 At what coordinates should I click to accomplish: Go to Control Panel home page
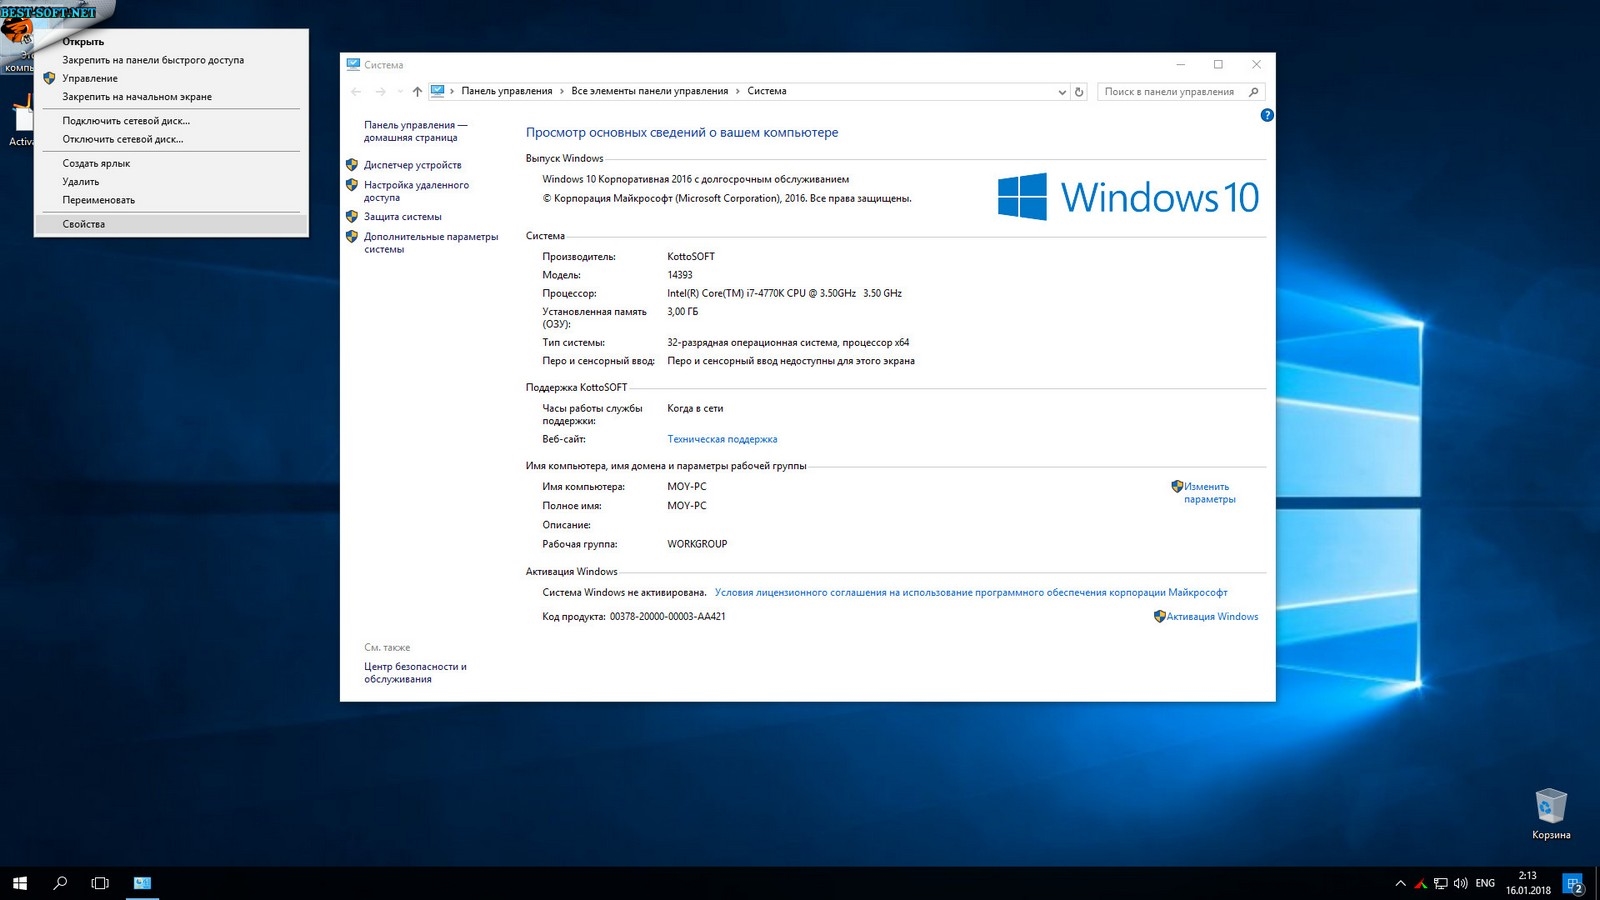coord(415,131)
